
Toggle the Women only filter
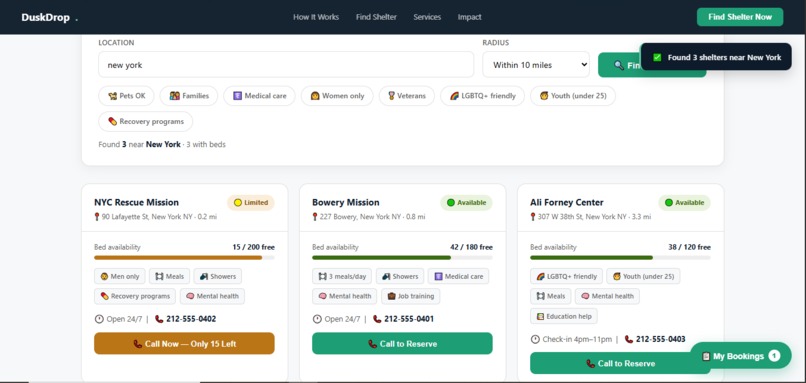coord(337,96)
